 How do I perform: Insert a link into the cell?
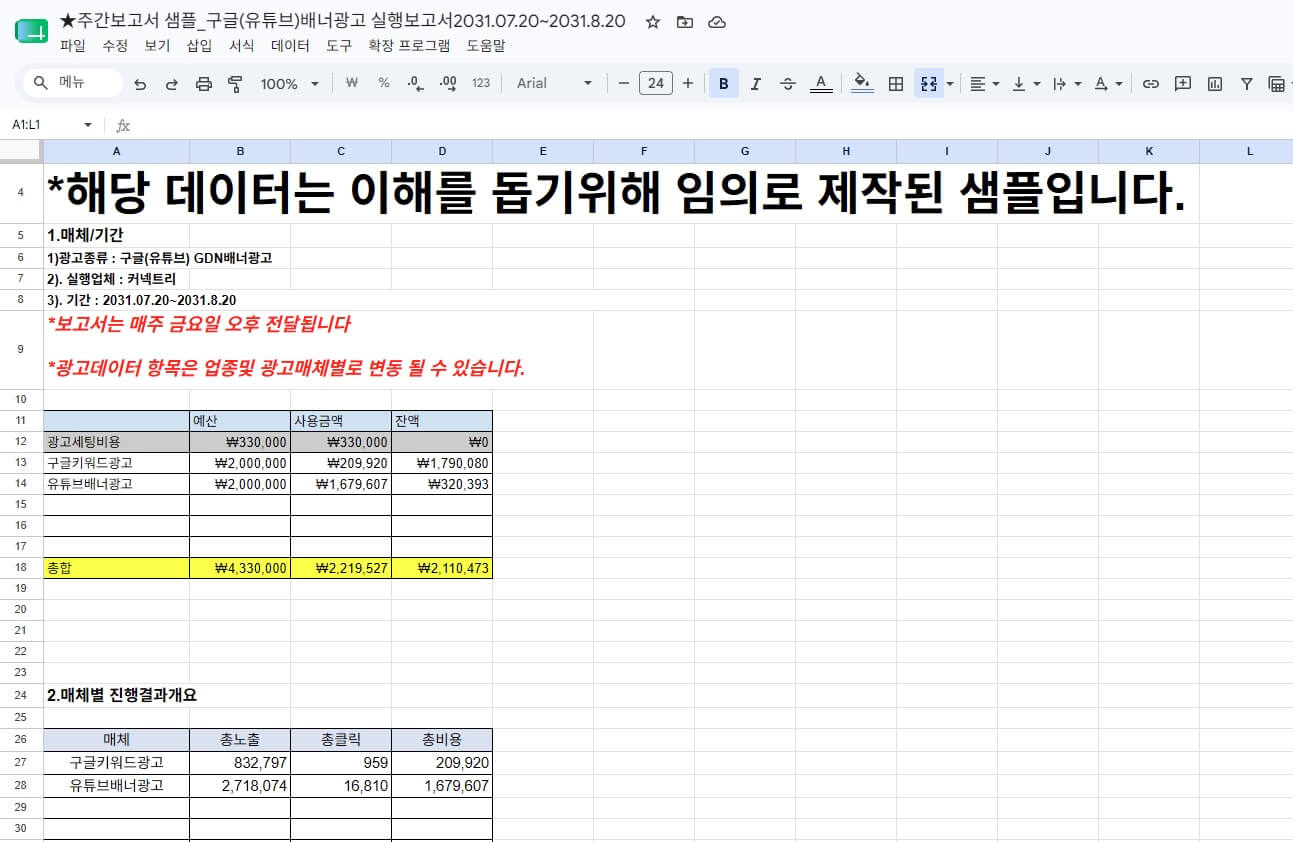[x=1151, y=84]
